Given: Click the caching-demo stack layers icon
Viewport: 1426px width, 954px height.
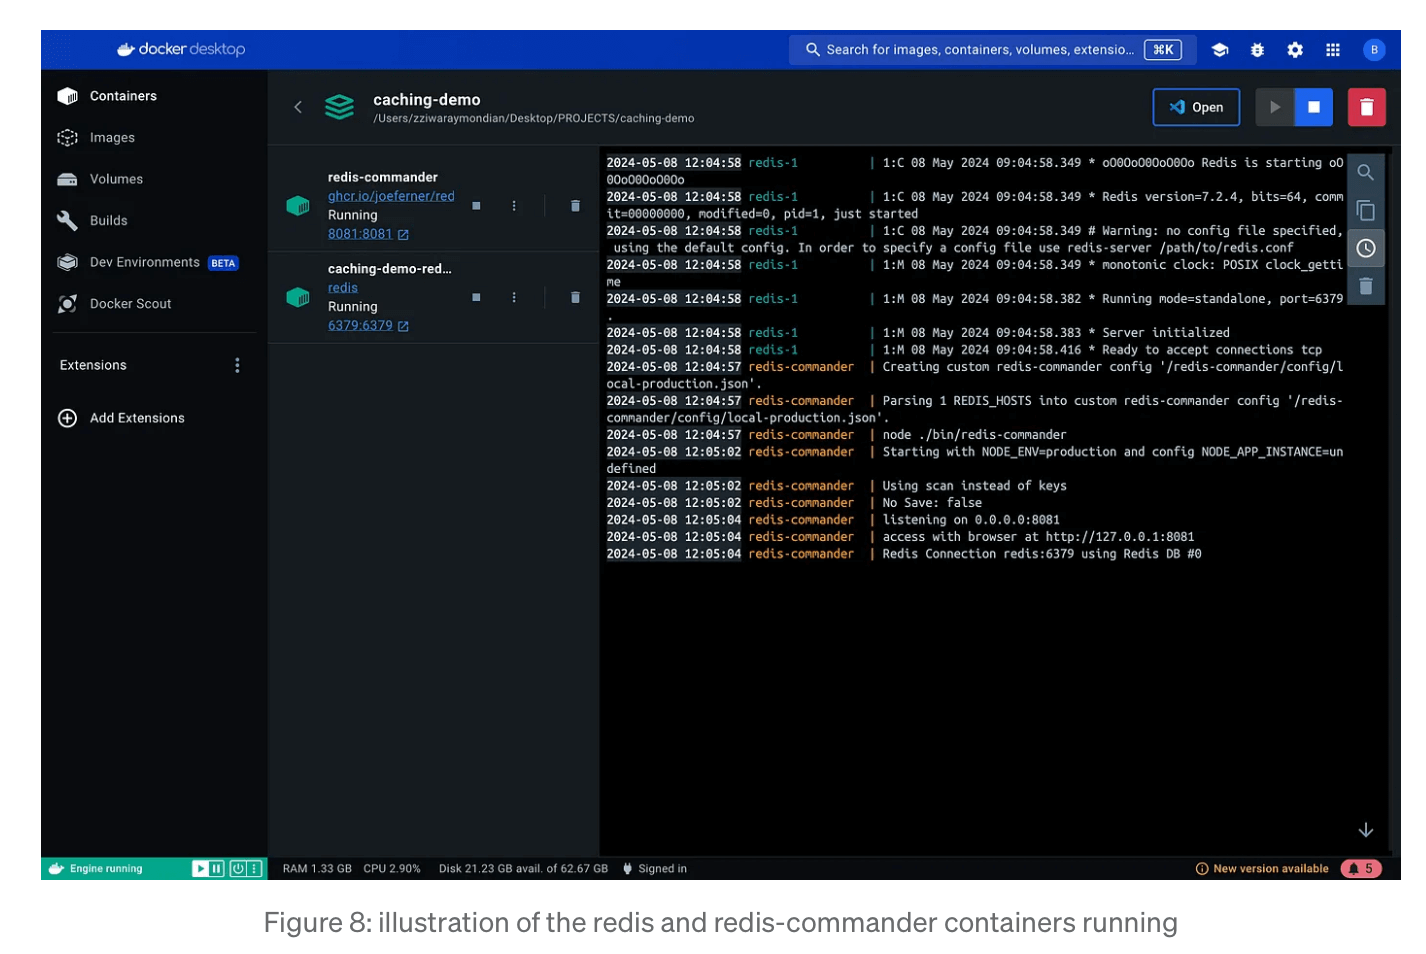Looking at the screenshot, I should coord(339,107).
